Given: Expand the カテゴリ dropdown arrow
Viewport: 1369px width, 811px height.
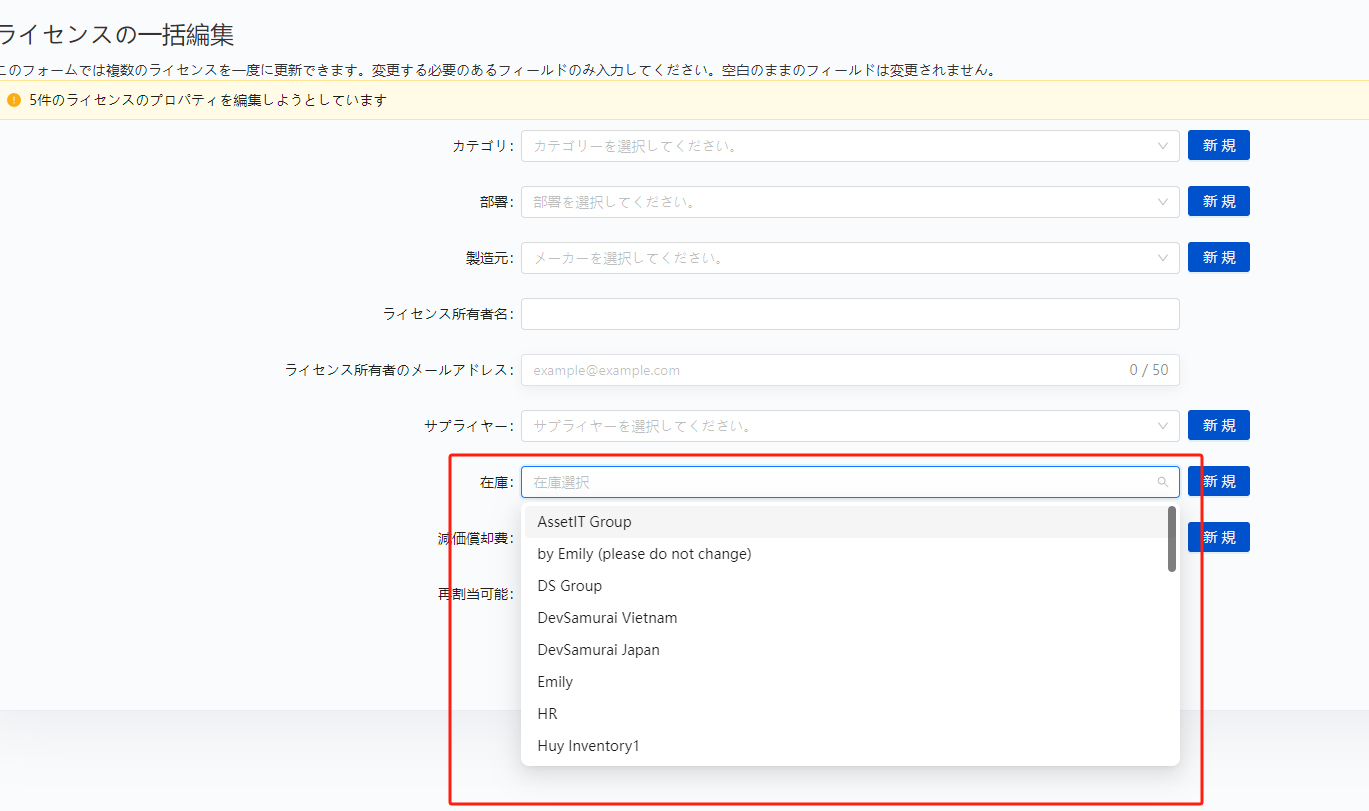Looking at the screenshot, I should coord(1162,146).
